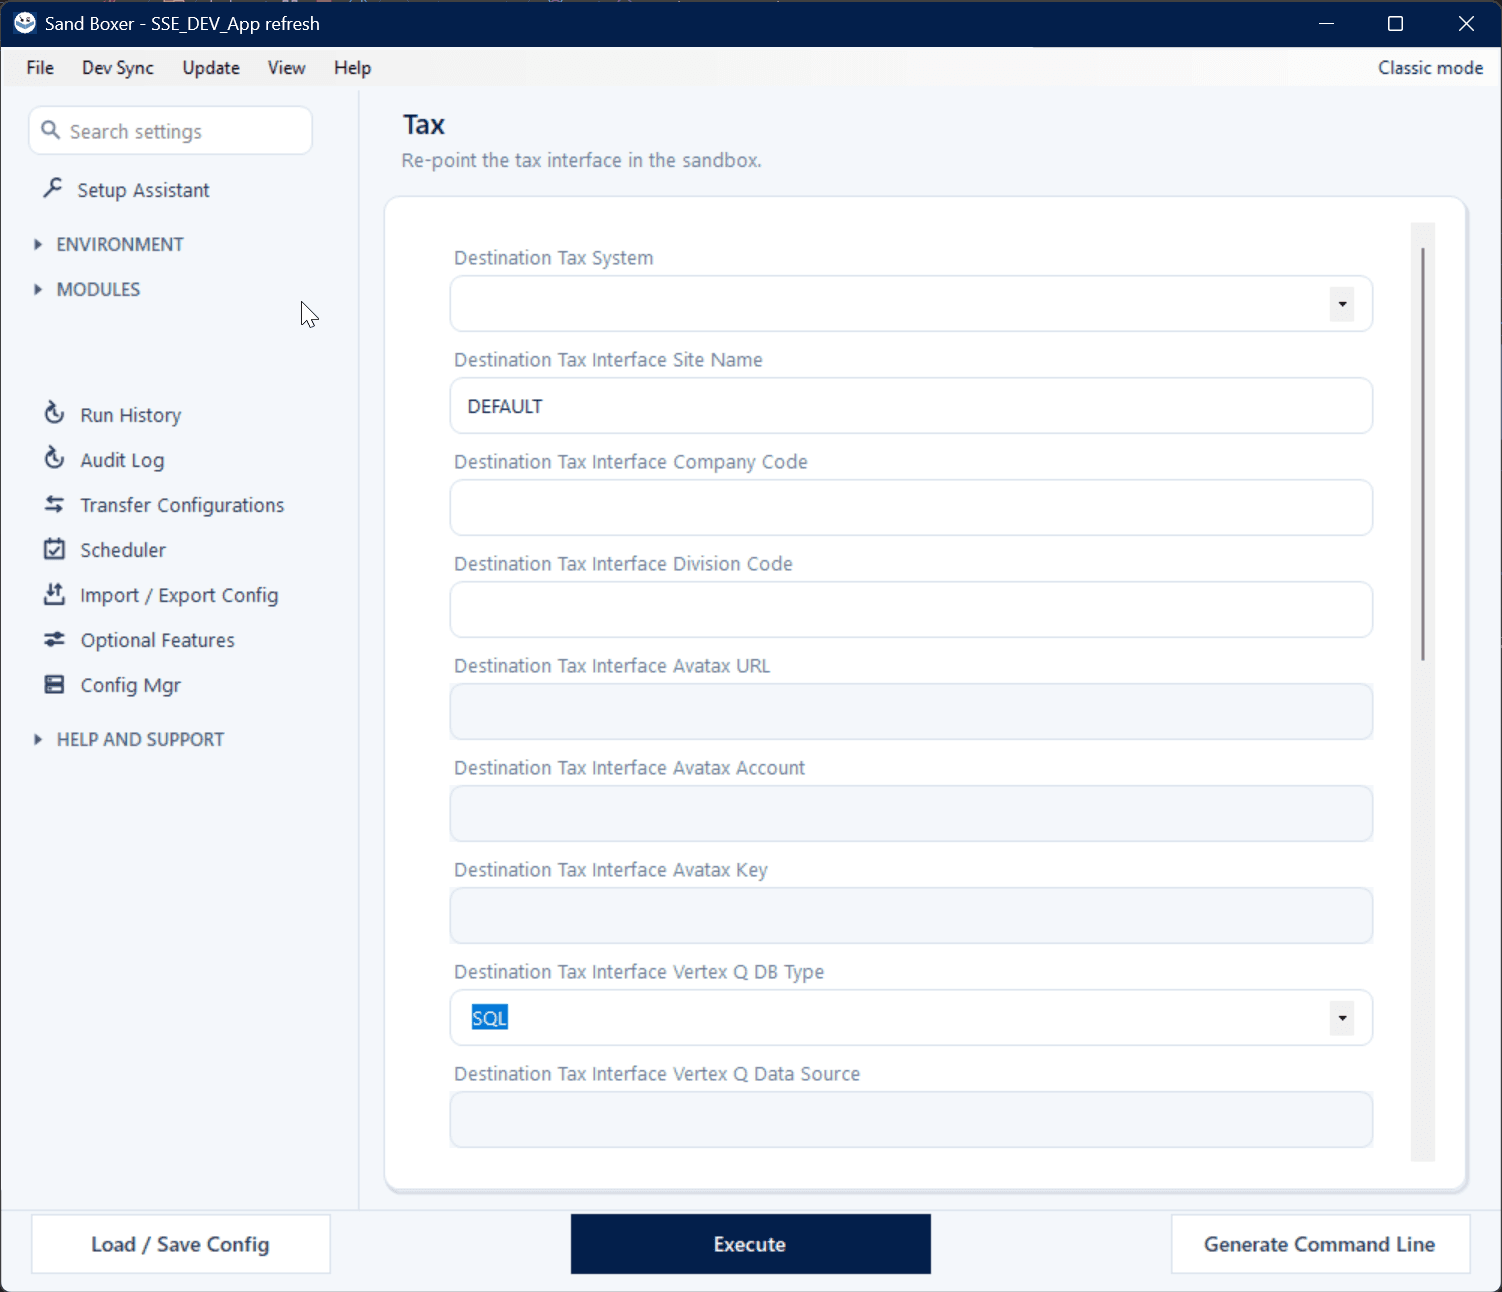Click Load / Save Config button
This screenshot has height=1292, width=1502.
[181, 1244]
